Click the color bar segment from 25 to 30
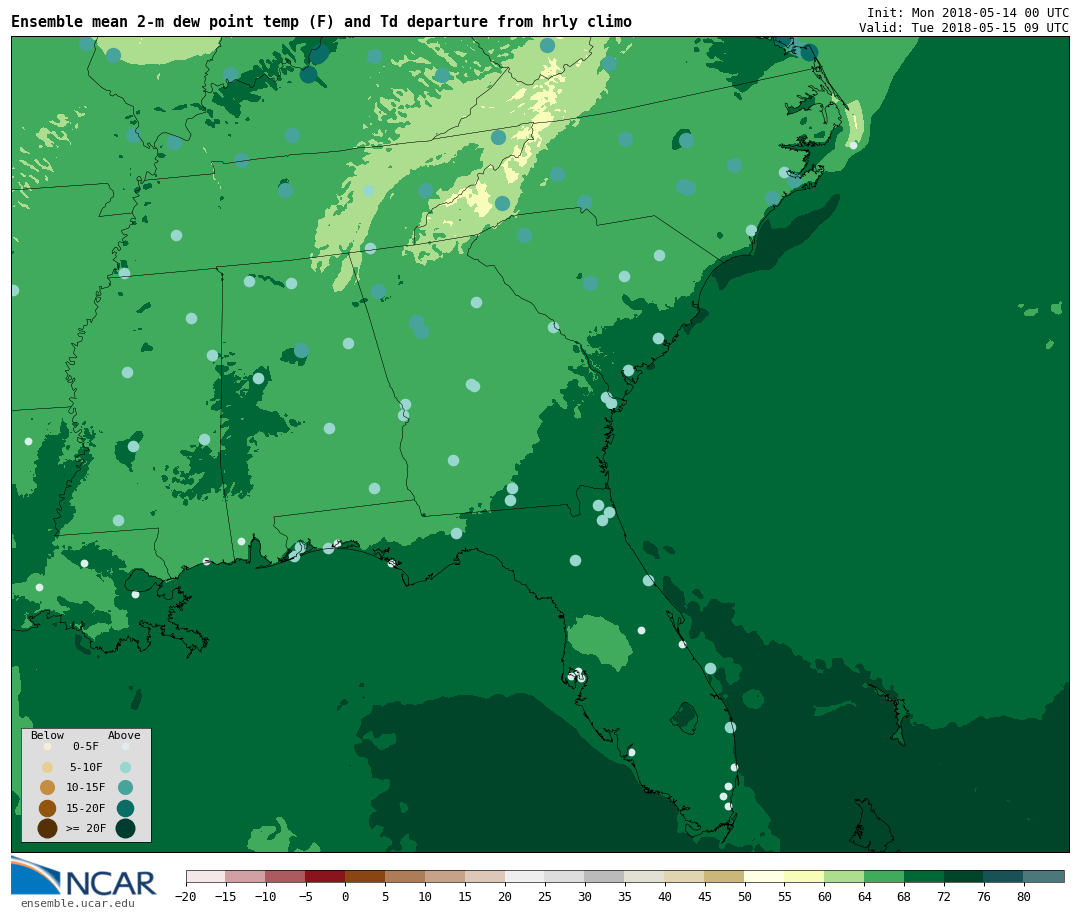Viewport: 1080px width, 915px height. click(x=565, y=876)
